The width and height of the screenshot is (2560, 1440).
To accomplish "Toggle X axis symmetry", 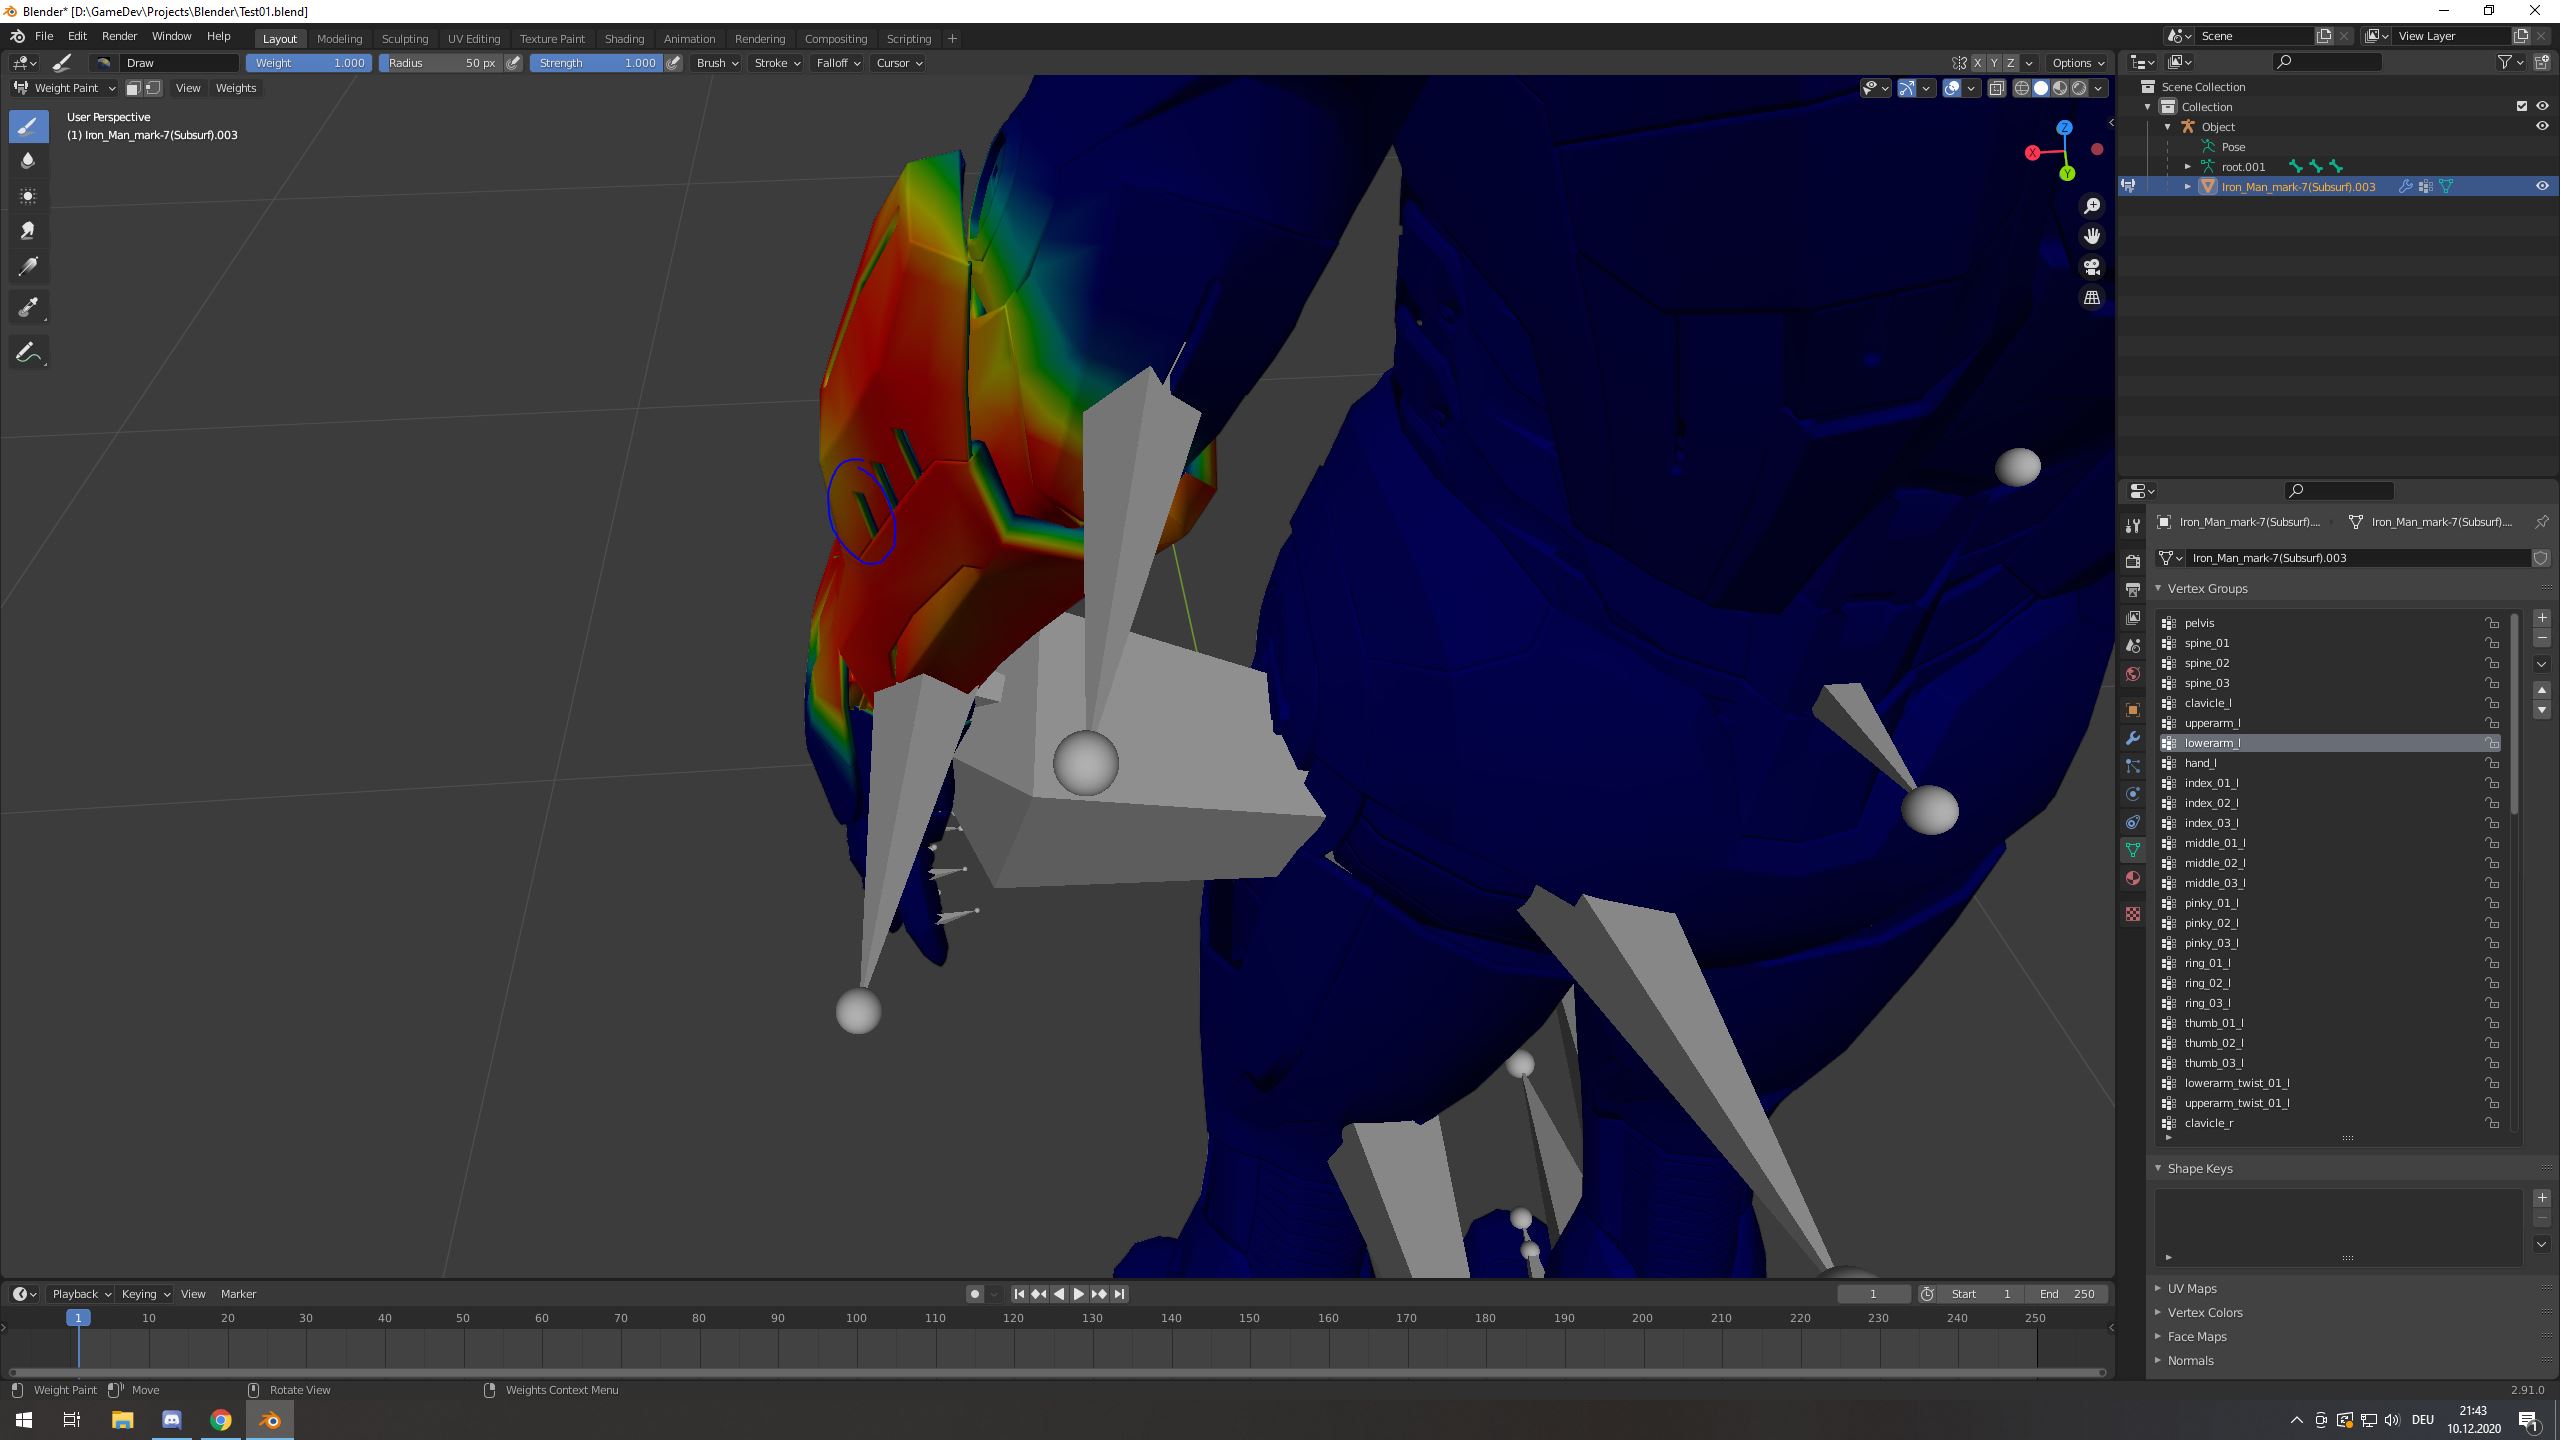I will coord(1977,63).
